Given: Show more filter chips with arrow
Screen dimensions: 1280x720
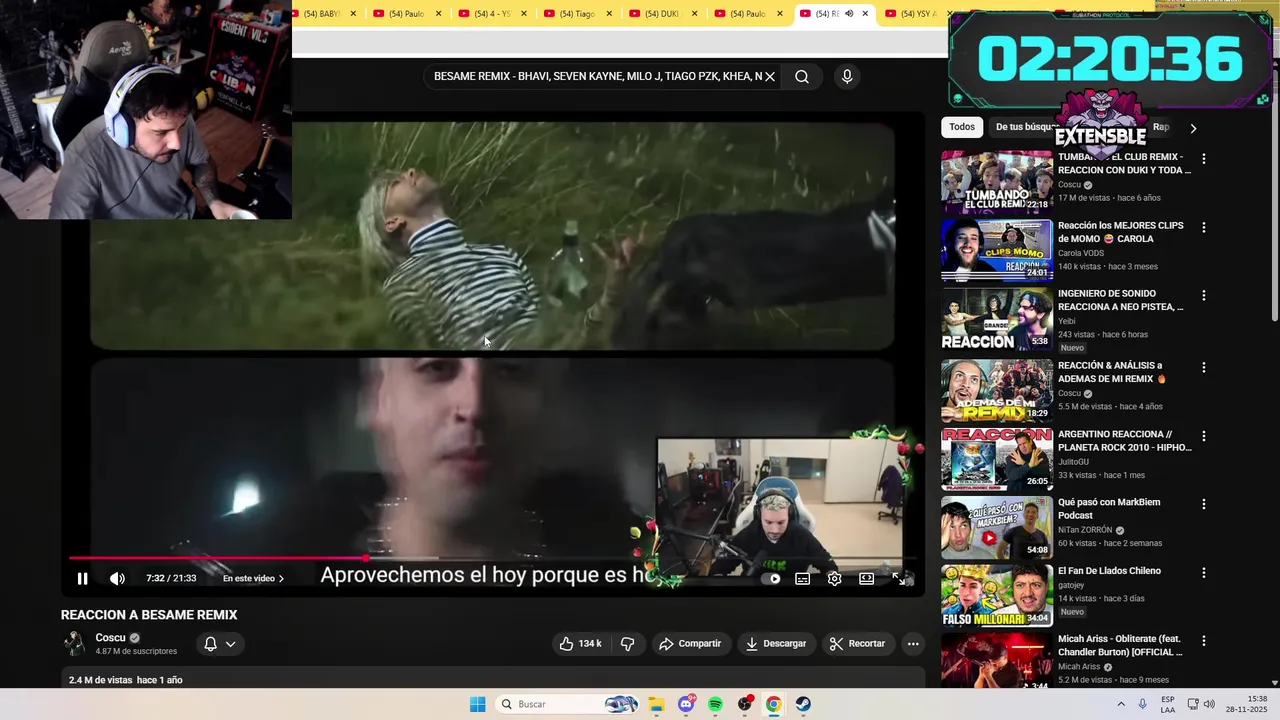Looking at the screenshot, I should click(1193, 128).
